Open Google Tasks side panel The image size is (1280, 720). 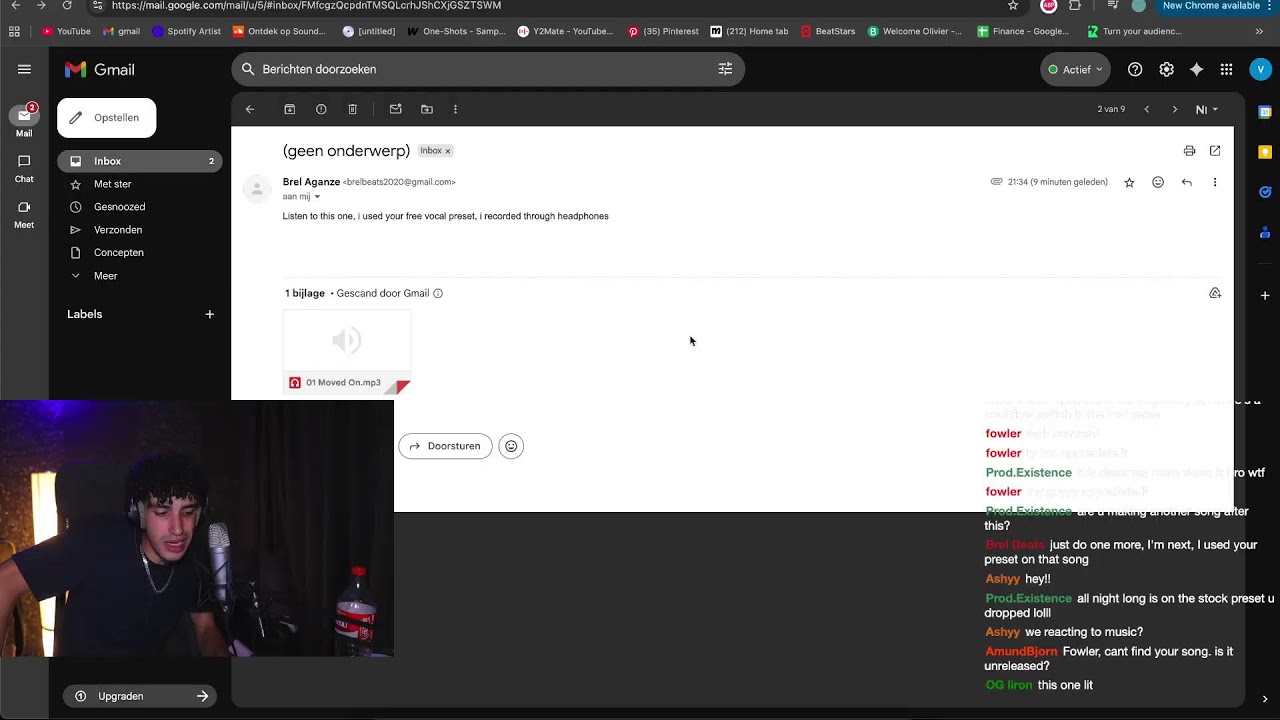click(1265, 192)
